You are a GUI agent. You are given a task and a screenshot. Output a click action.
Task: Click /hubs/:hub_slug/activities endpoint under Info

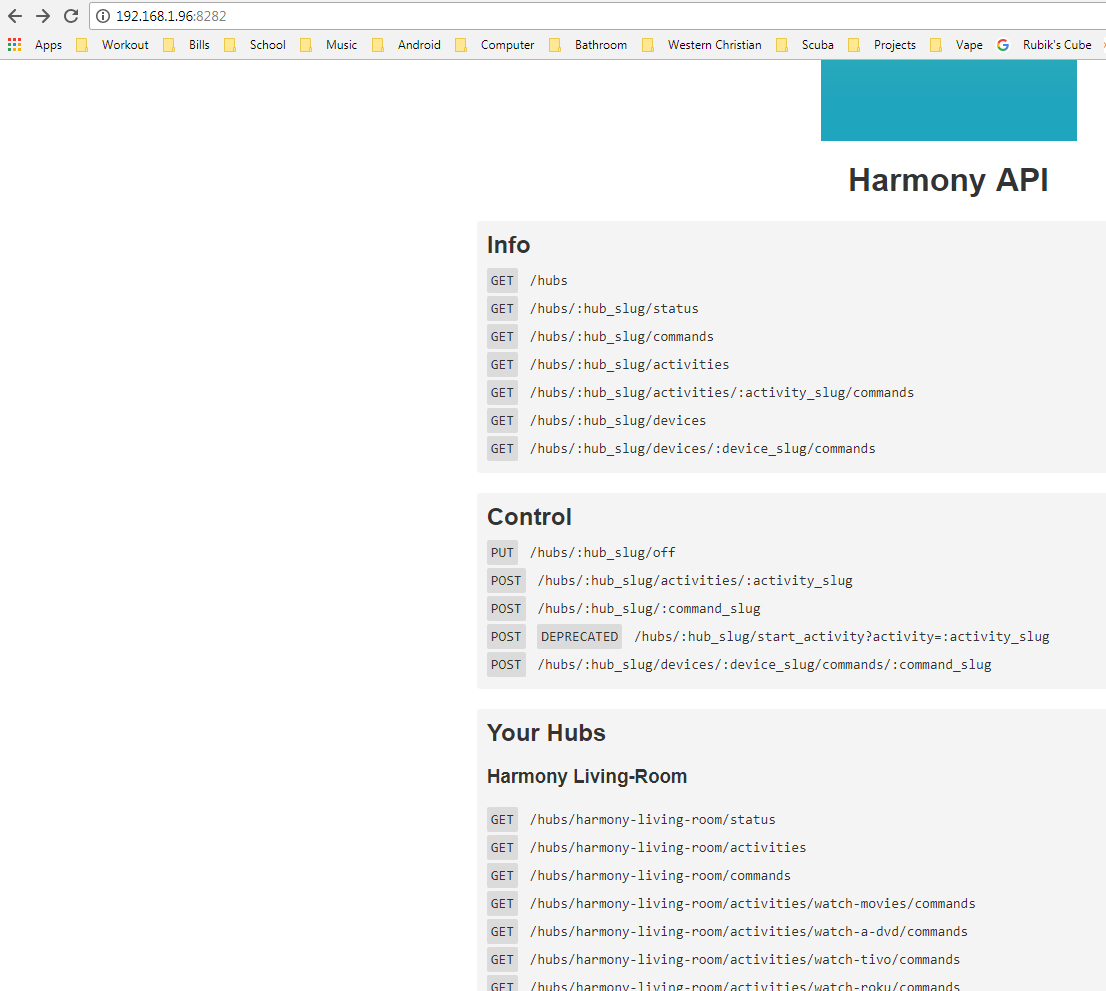(630, 365)
